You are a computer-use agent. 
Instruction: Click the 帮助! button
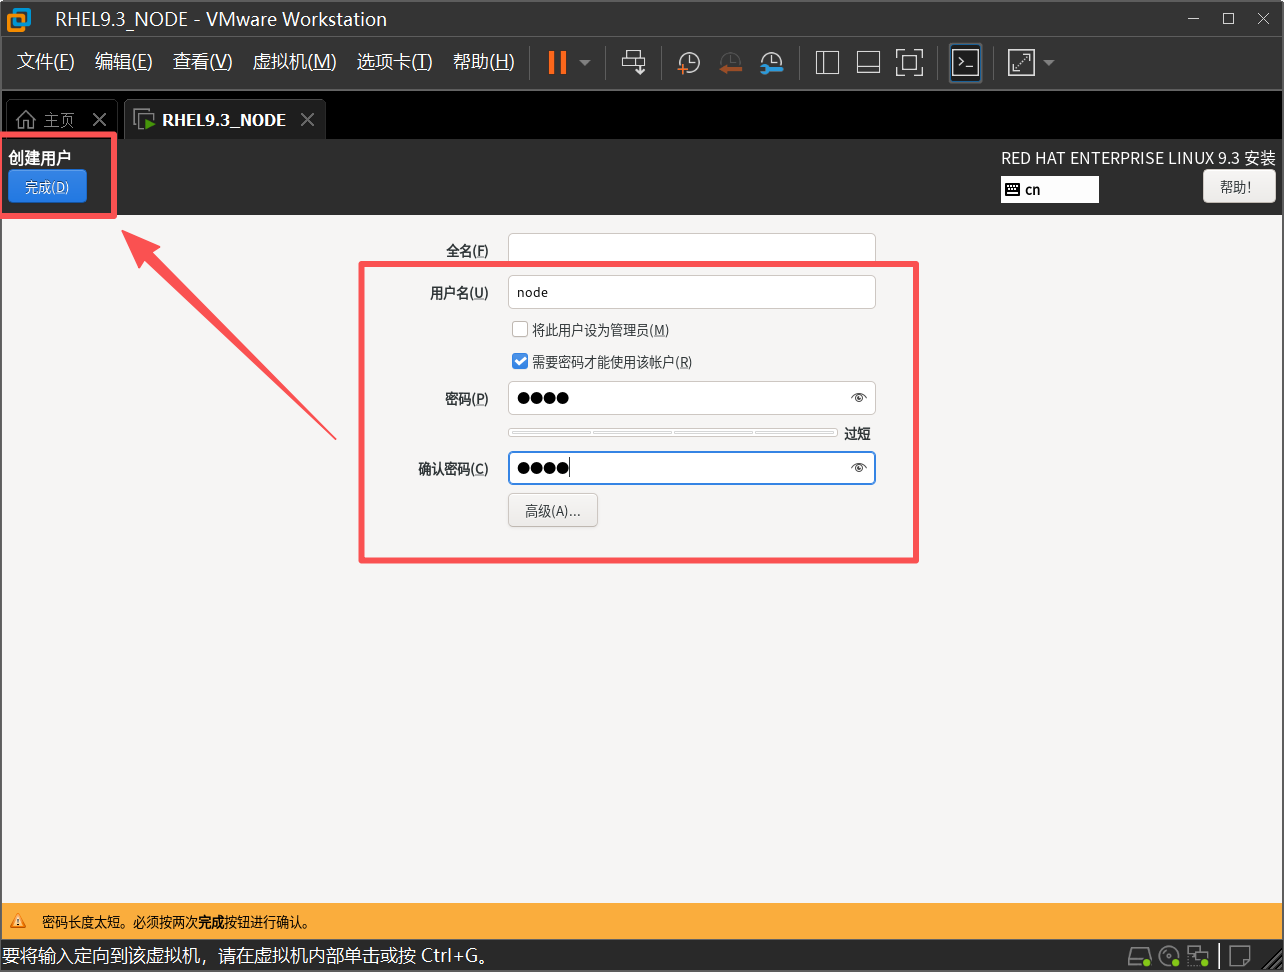tap(1239, 187)
